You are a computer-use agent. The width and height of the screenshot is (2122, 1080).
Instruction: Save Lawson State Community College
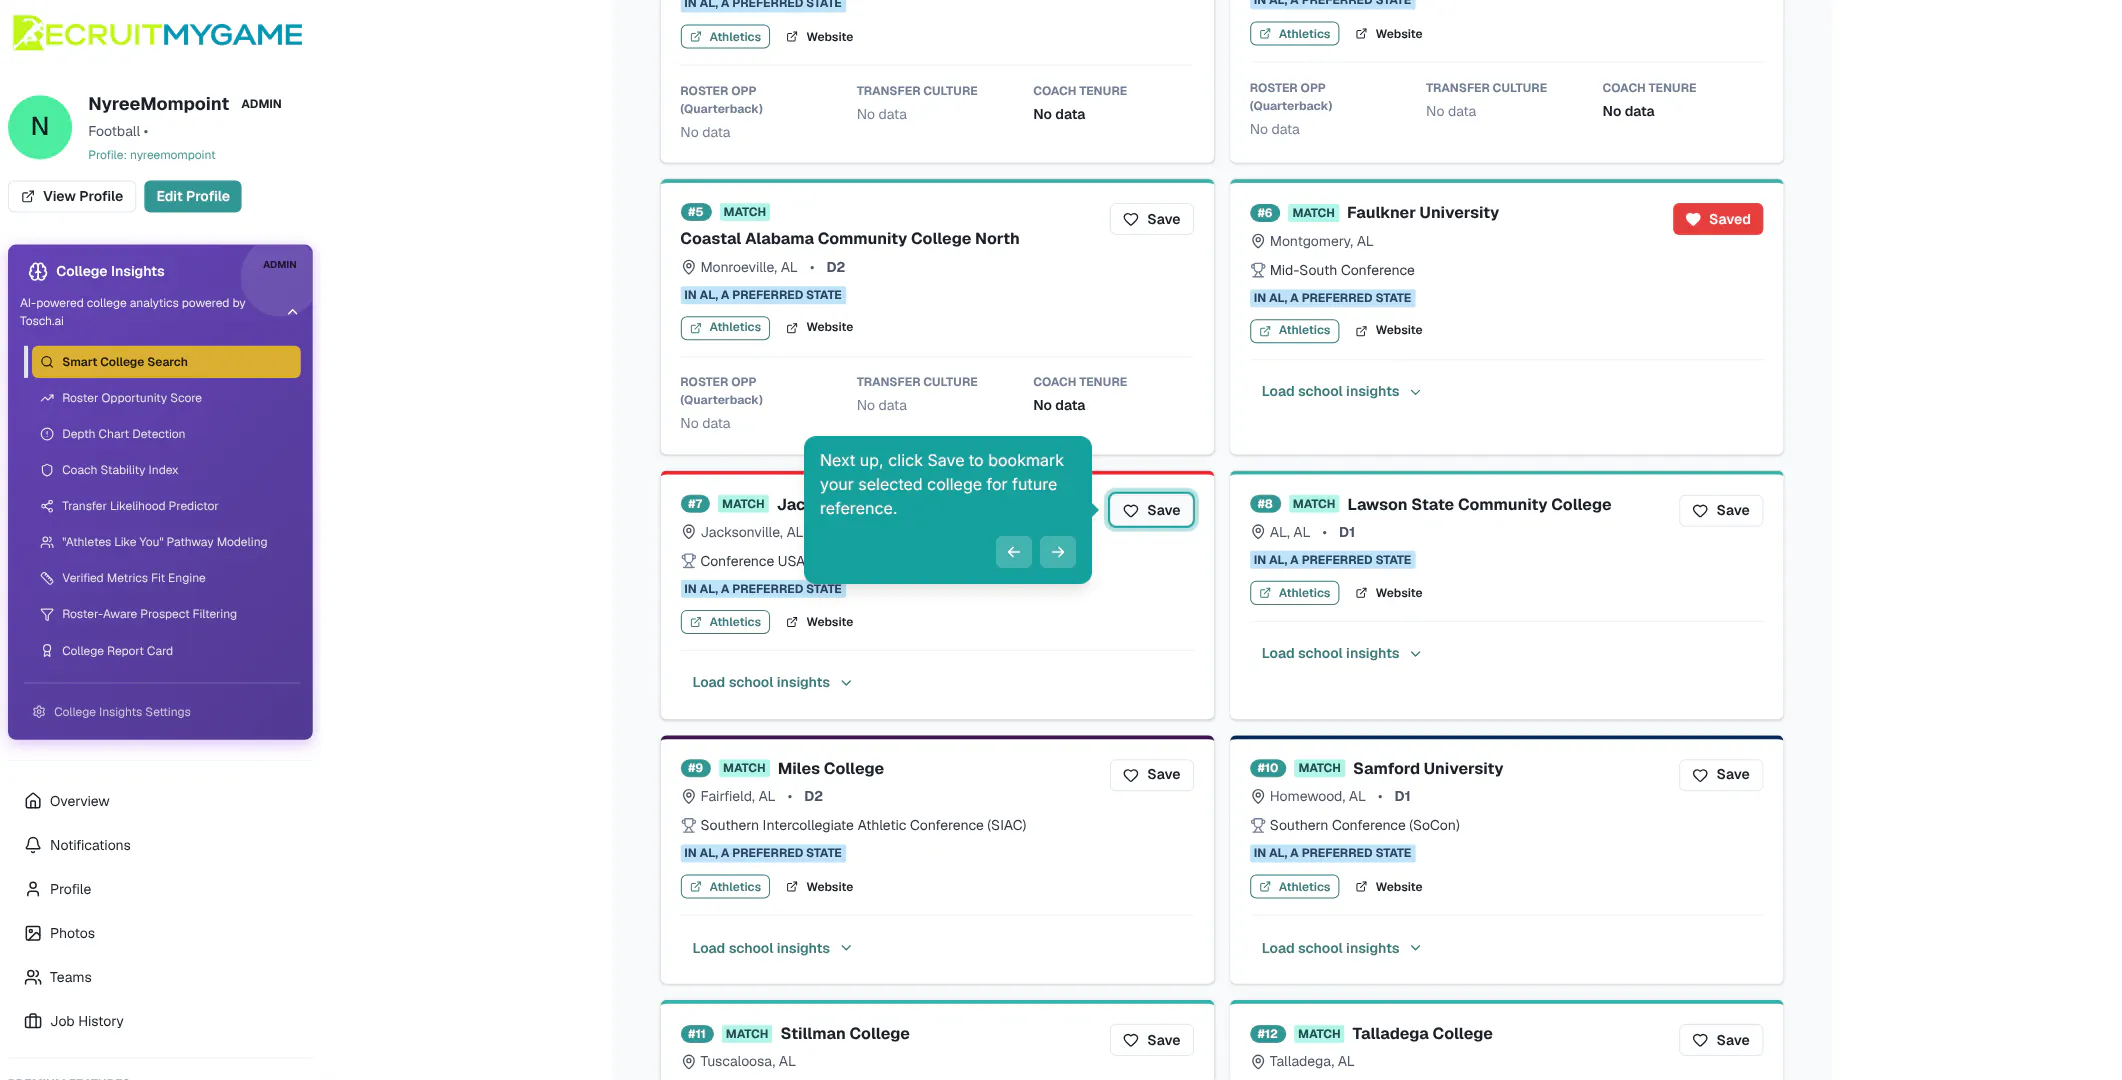[1721, 511]
